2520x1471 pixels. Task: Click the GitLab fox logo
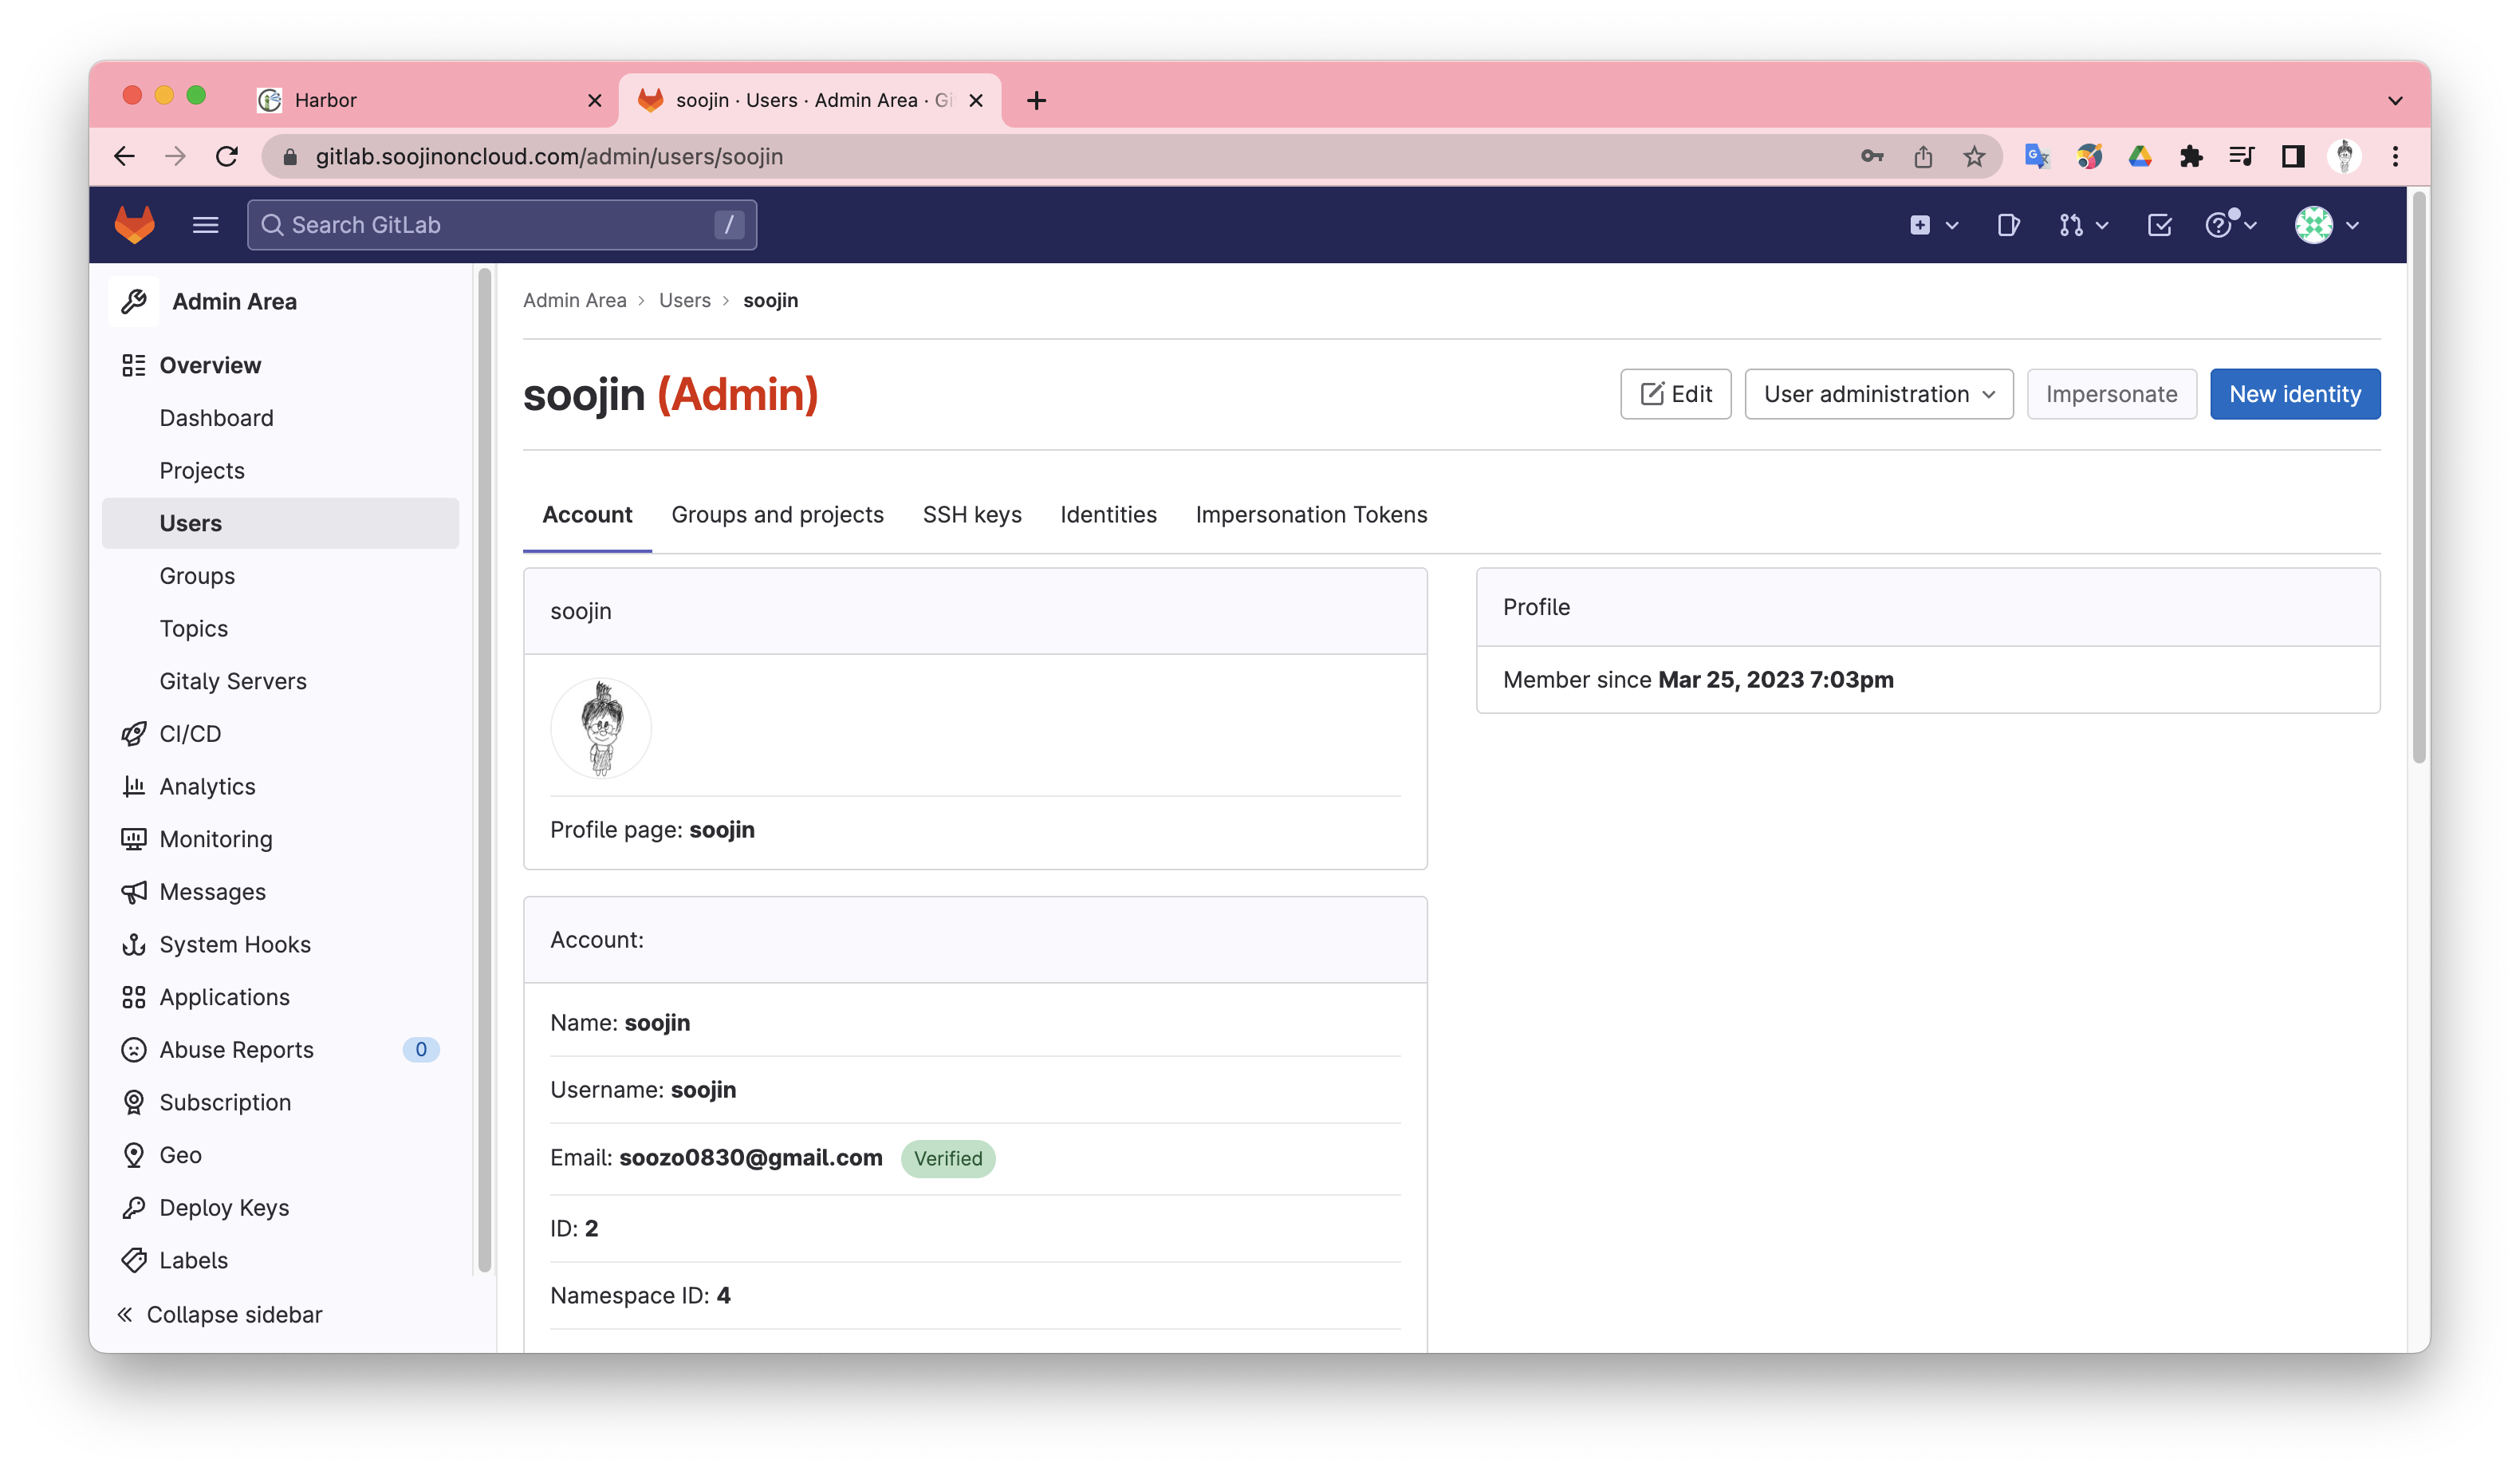tap(134, 225)
